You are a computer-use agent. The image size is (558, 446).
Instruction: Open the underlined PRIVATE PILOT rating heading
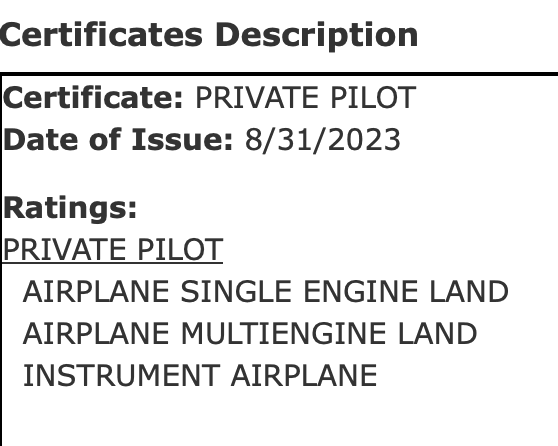coord(113,250)
